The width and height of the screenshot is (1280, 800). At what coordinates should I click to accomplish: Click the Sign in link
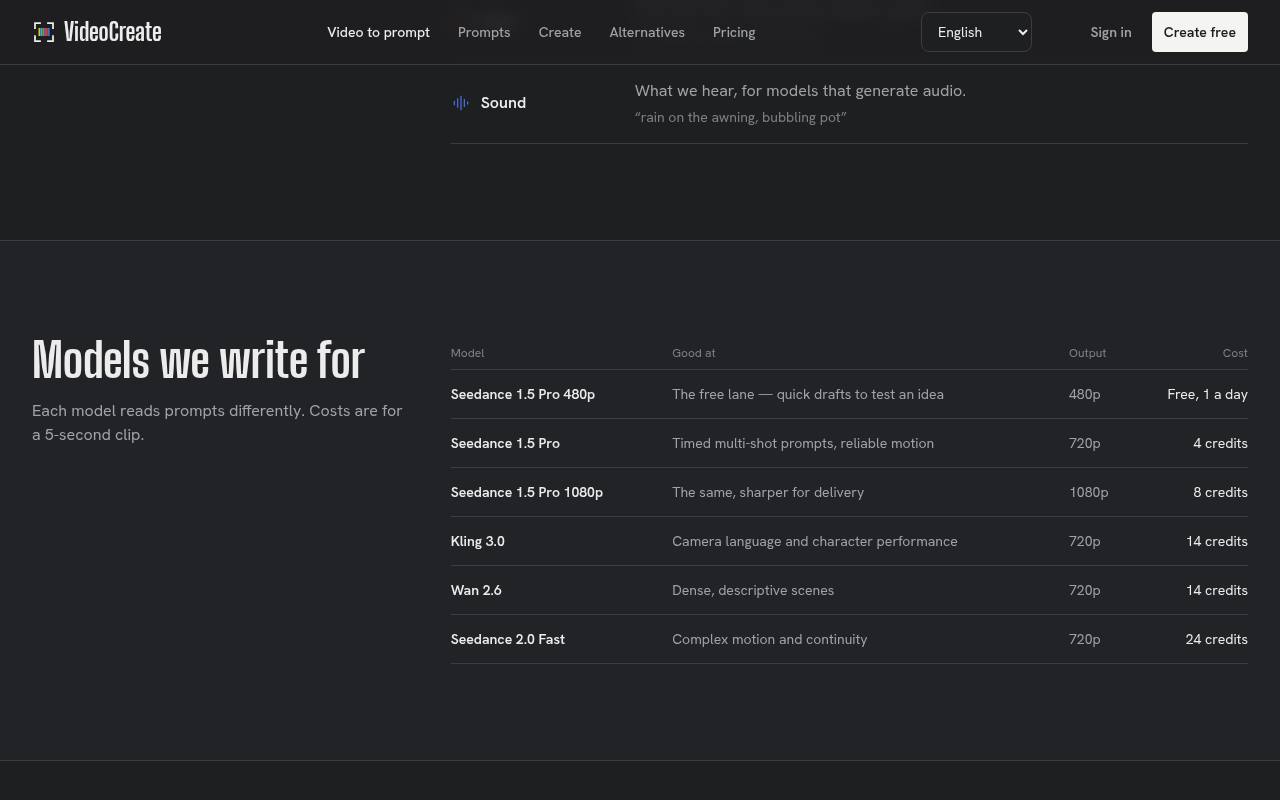pos(1111,32)
